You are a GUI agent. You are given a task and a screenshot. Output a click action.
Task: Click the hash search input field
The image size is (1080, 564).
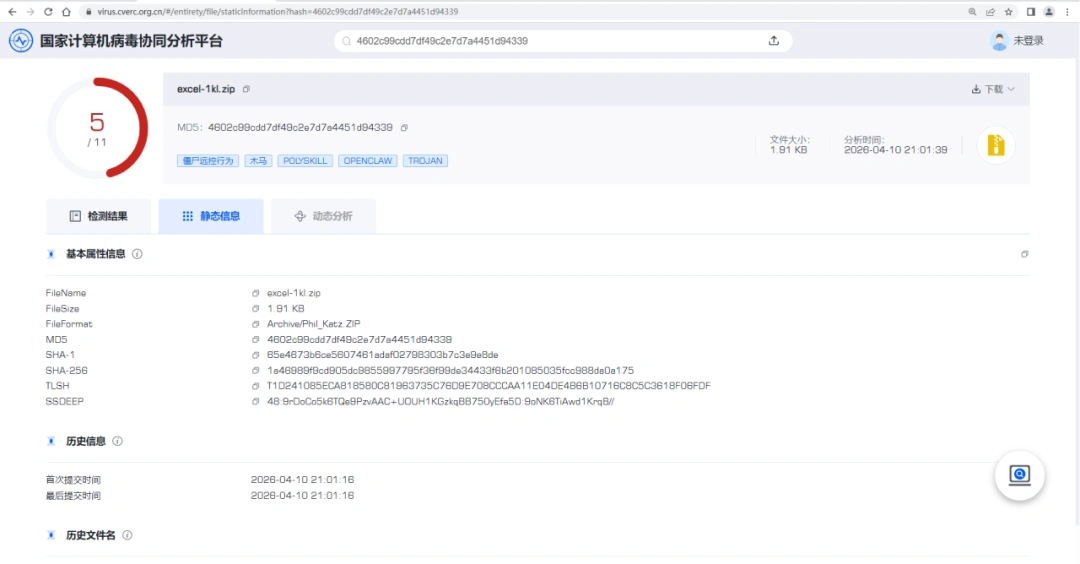550,41
